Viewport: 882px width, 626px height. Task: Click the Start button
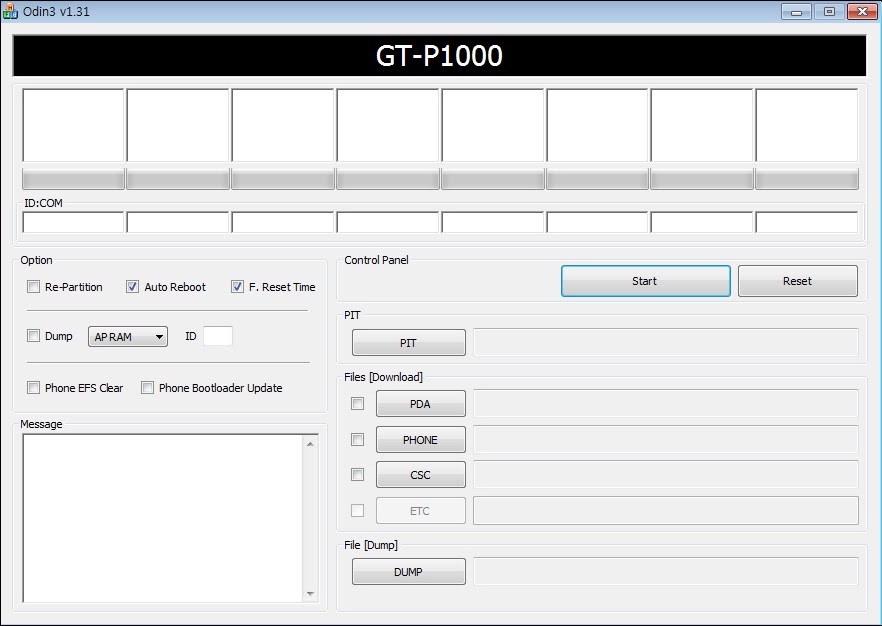coord(646,281)
